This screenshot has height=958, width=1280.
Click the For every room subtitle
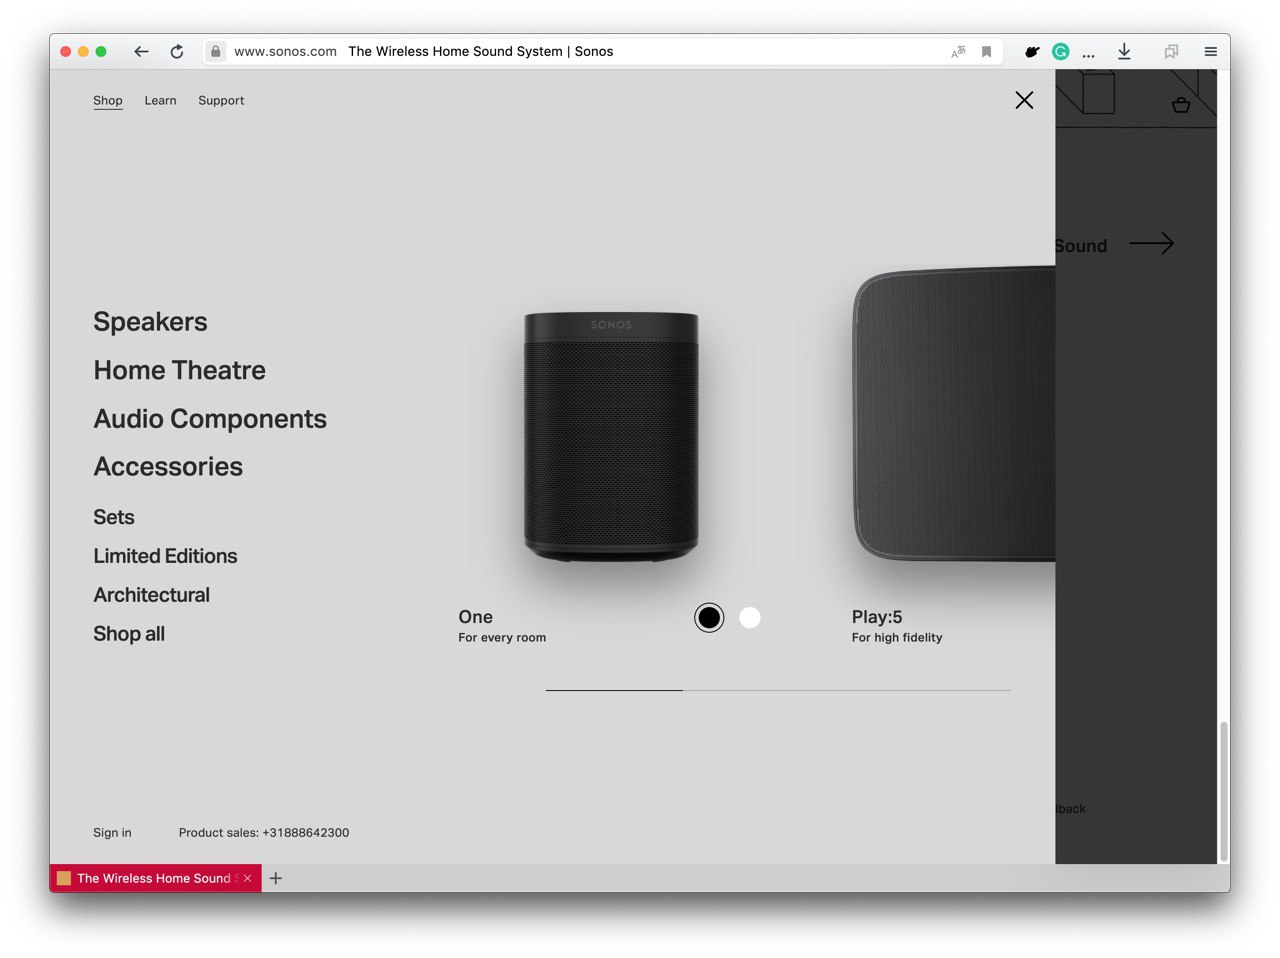(502, 638)
